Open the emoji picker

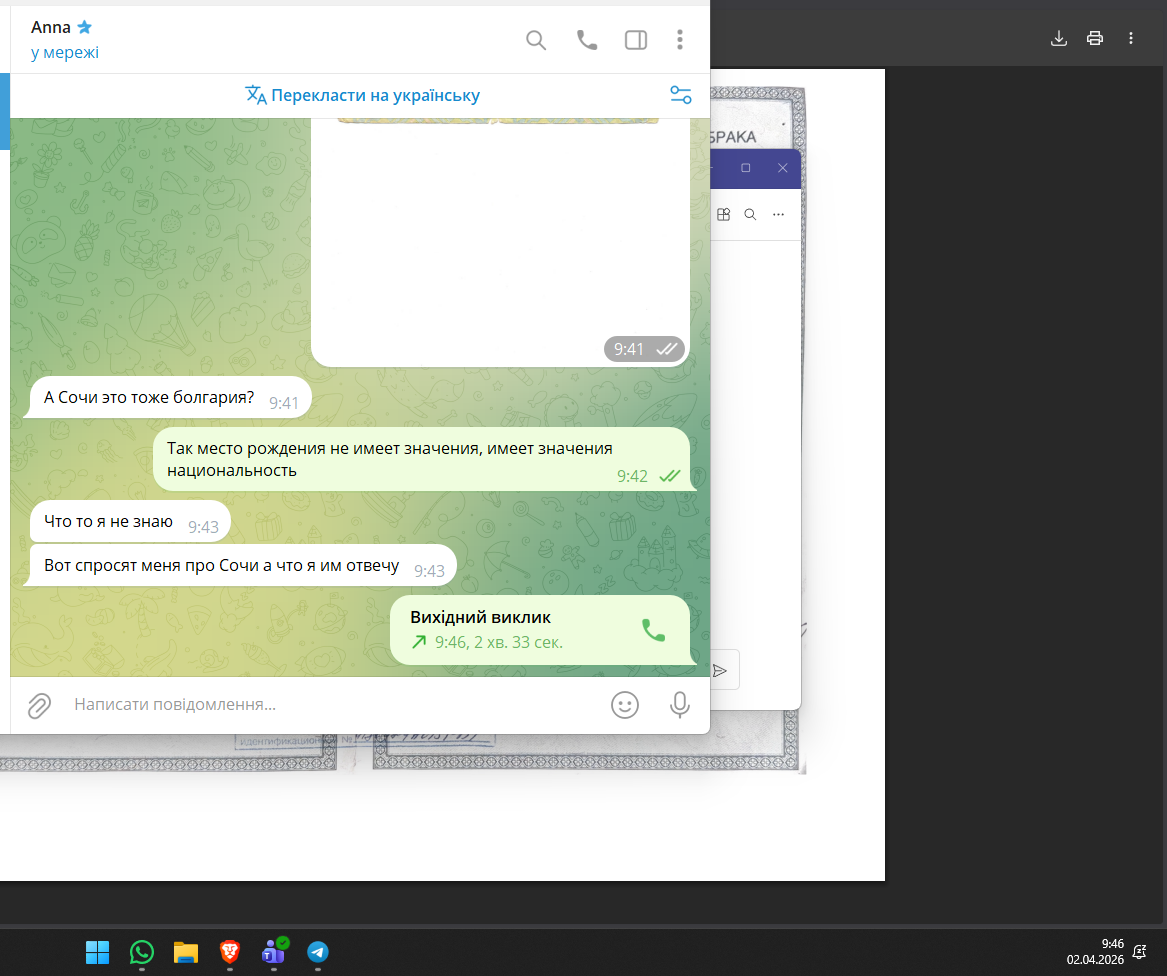point(624,705)
